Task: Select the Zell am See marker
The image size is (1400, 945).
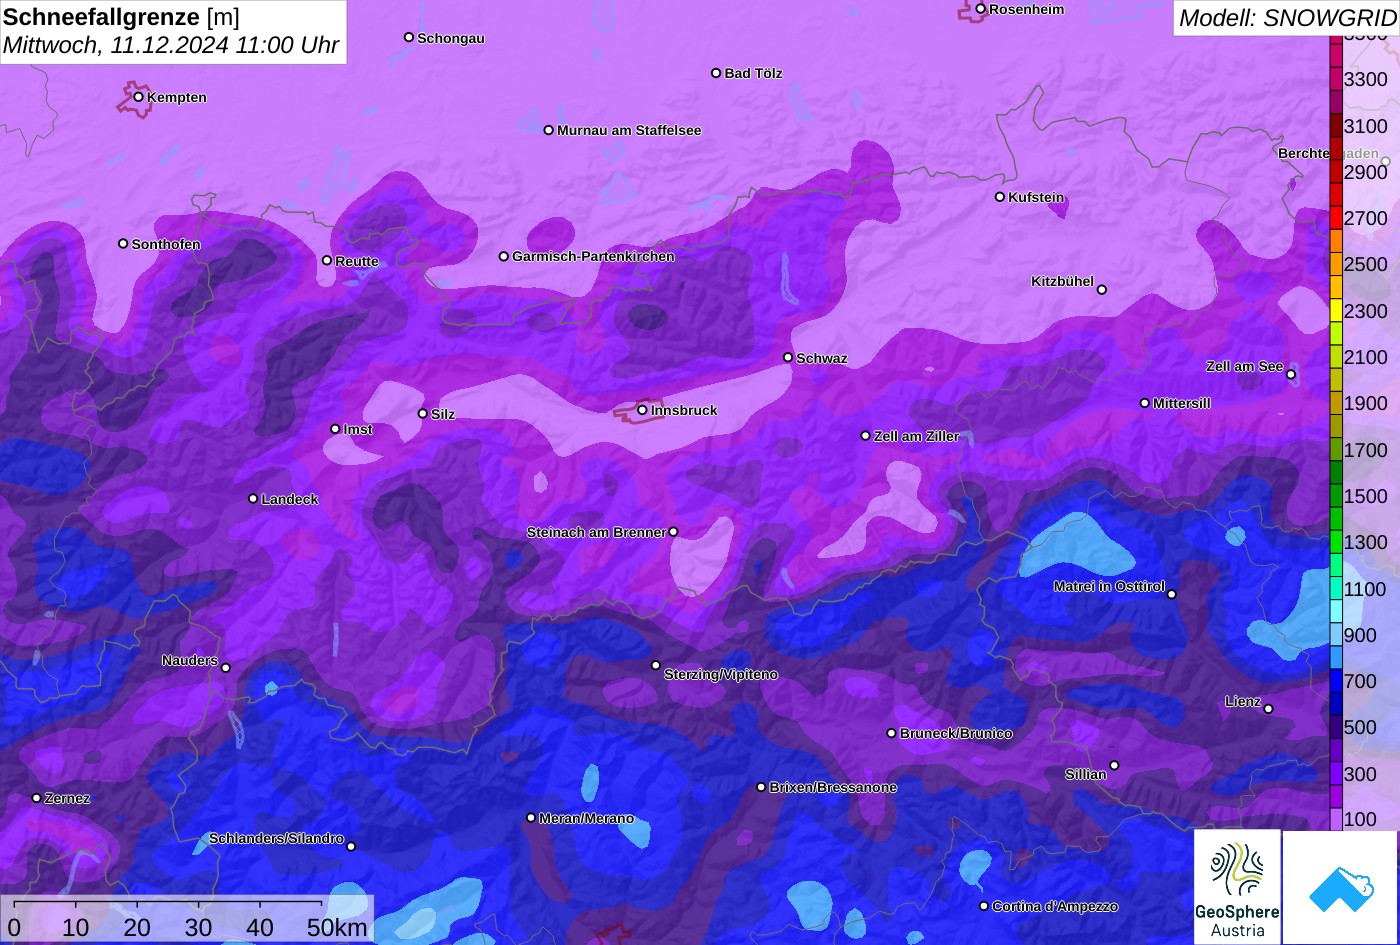Action: pos(1291,375)
